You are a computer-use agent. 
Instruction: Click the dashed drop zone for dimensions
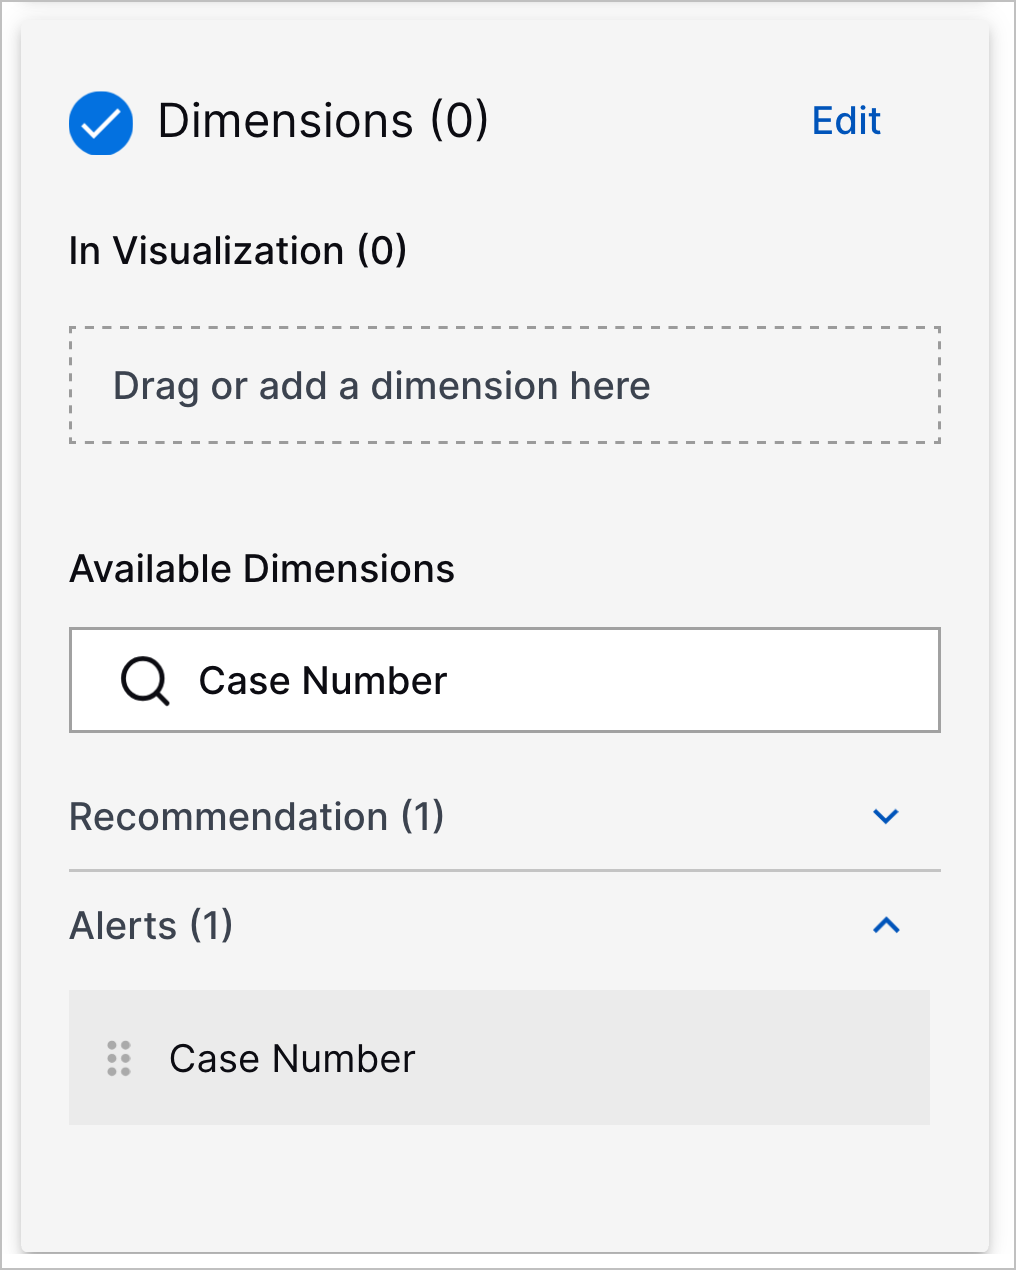click(504, 385)
